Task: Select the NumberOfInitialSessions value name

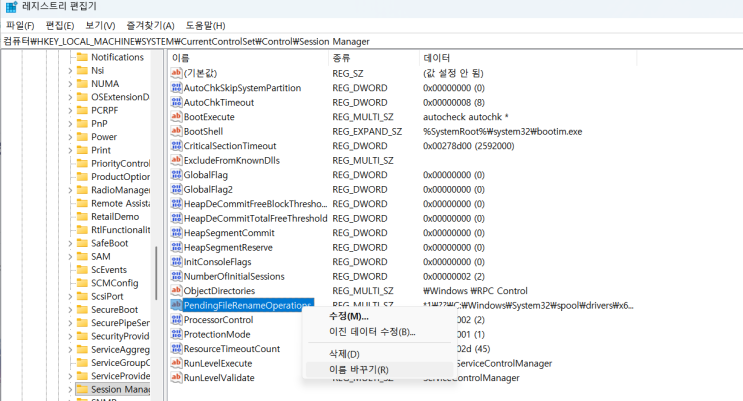Action: pos(234,276)
